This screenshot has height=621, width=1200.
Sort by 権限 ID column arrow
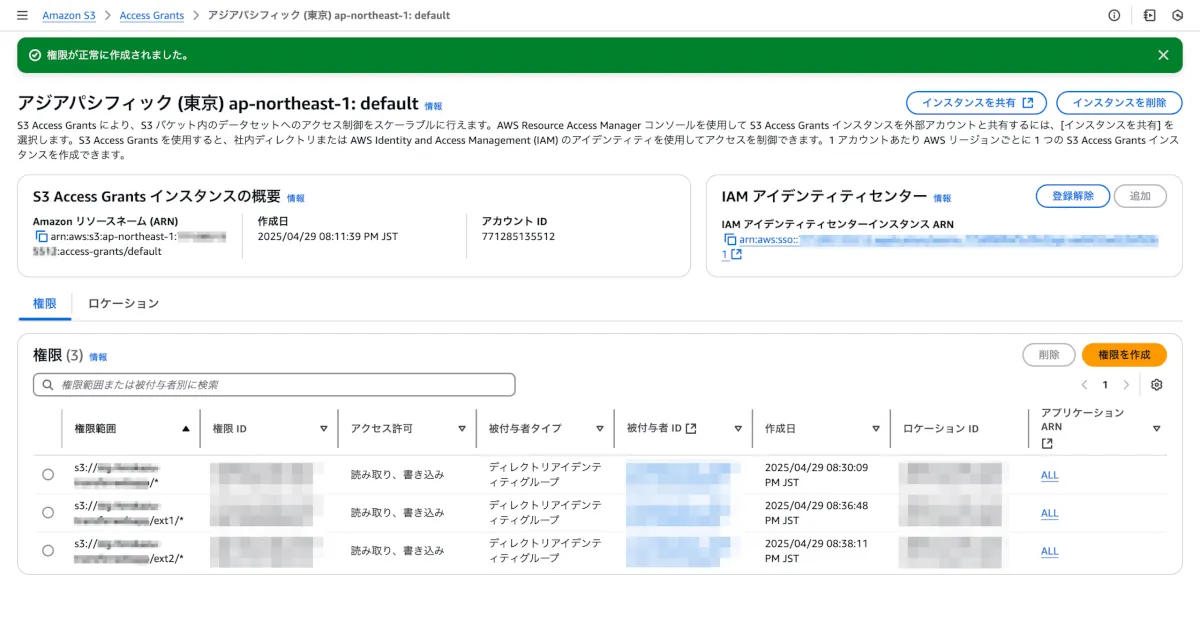coord(323,429)
